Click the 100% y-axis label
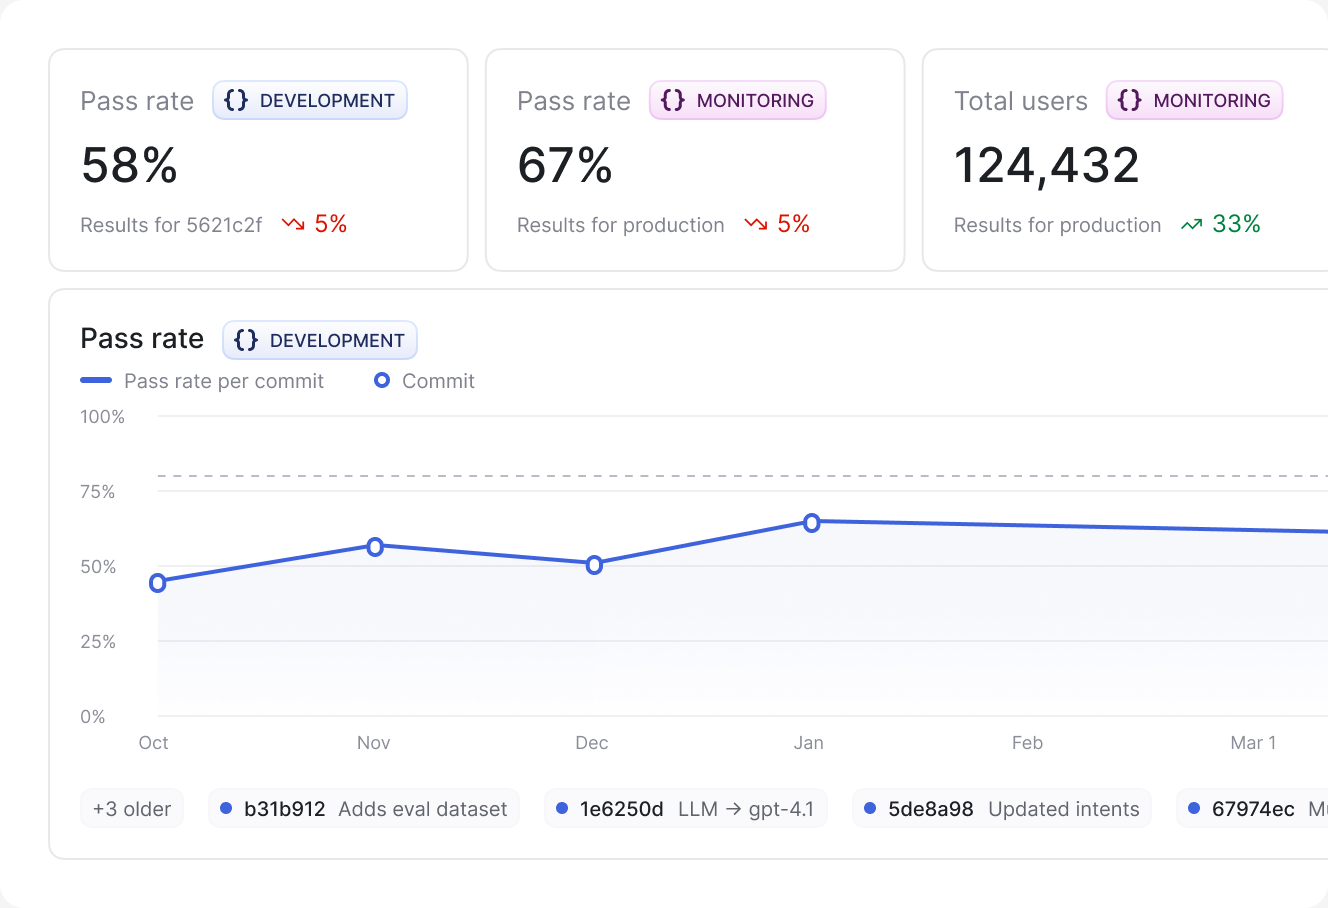The image size is (1328, 908). tap(102, 417)
